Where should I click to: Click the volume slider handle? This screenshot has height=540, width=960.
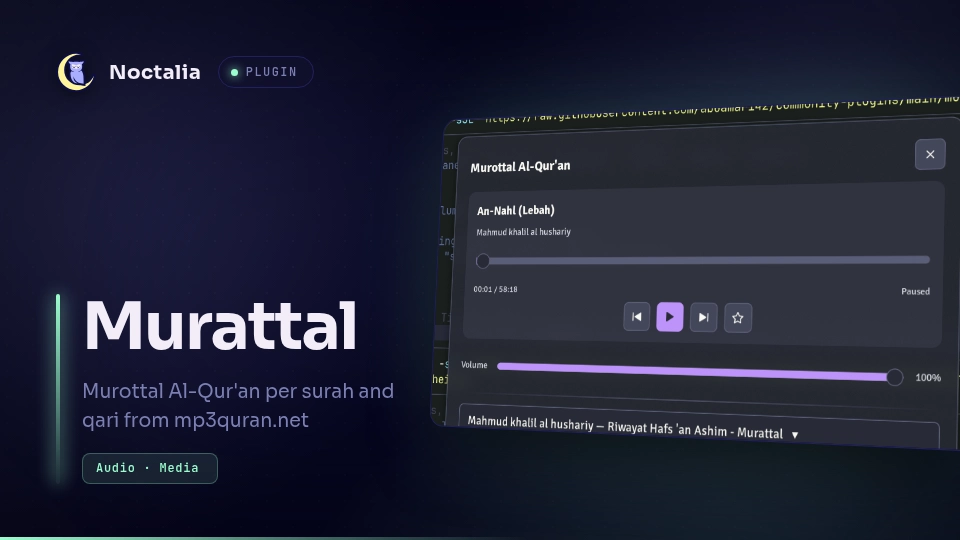894,377
